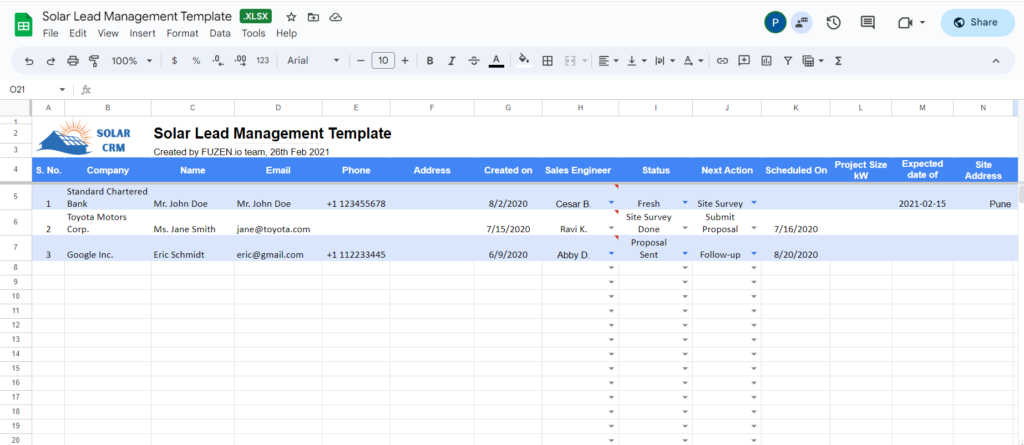
Task: Open the Follow-up next action dropdown
Action: (754, 254)
